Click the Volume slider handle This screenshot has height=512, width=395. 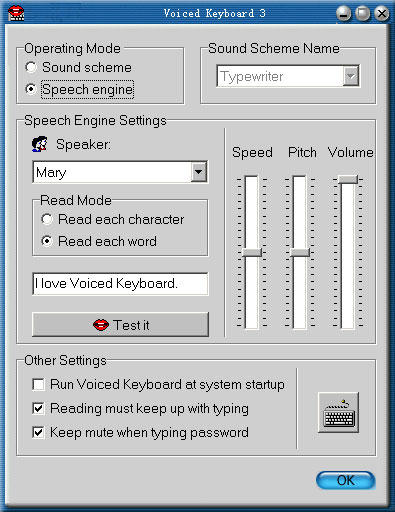(x=348, y=179)
